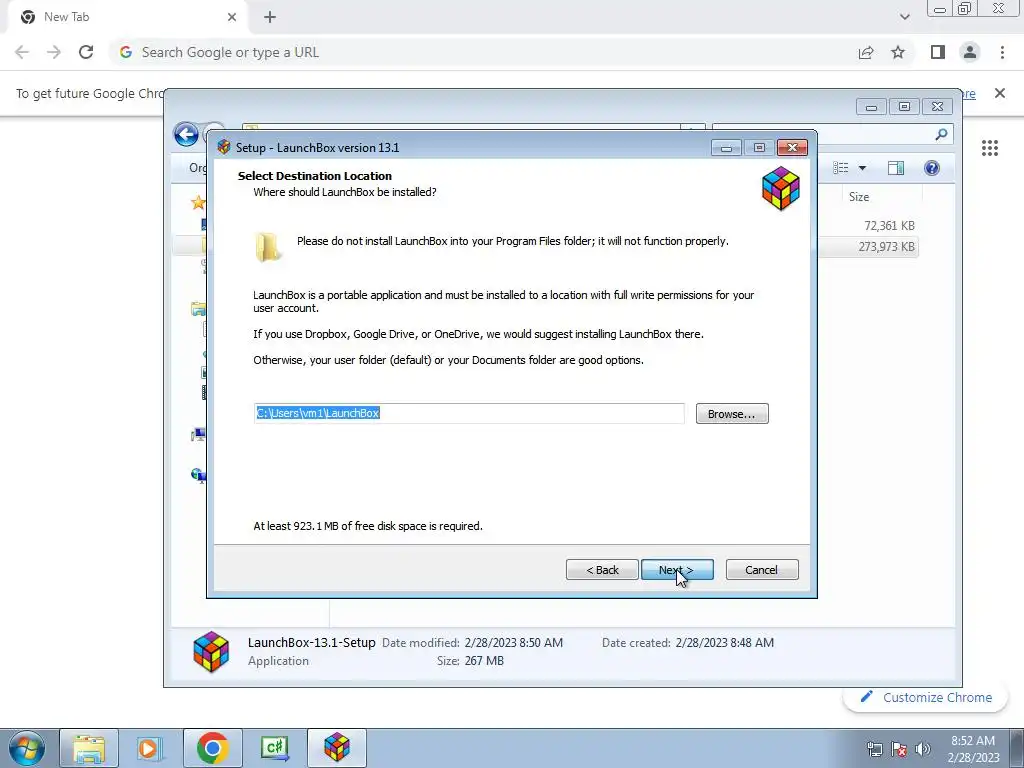The image size is (1024, 768).
Task: Toggle Chrome side panel
Action: [x=938, y=52]
